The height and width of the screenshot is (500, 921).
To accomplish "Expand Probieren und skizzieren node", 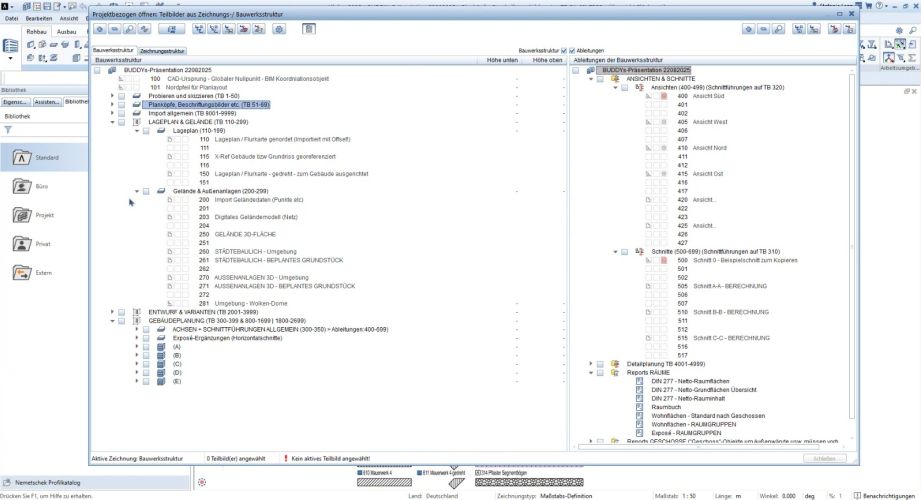I will (x=112, y=96).
